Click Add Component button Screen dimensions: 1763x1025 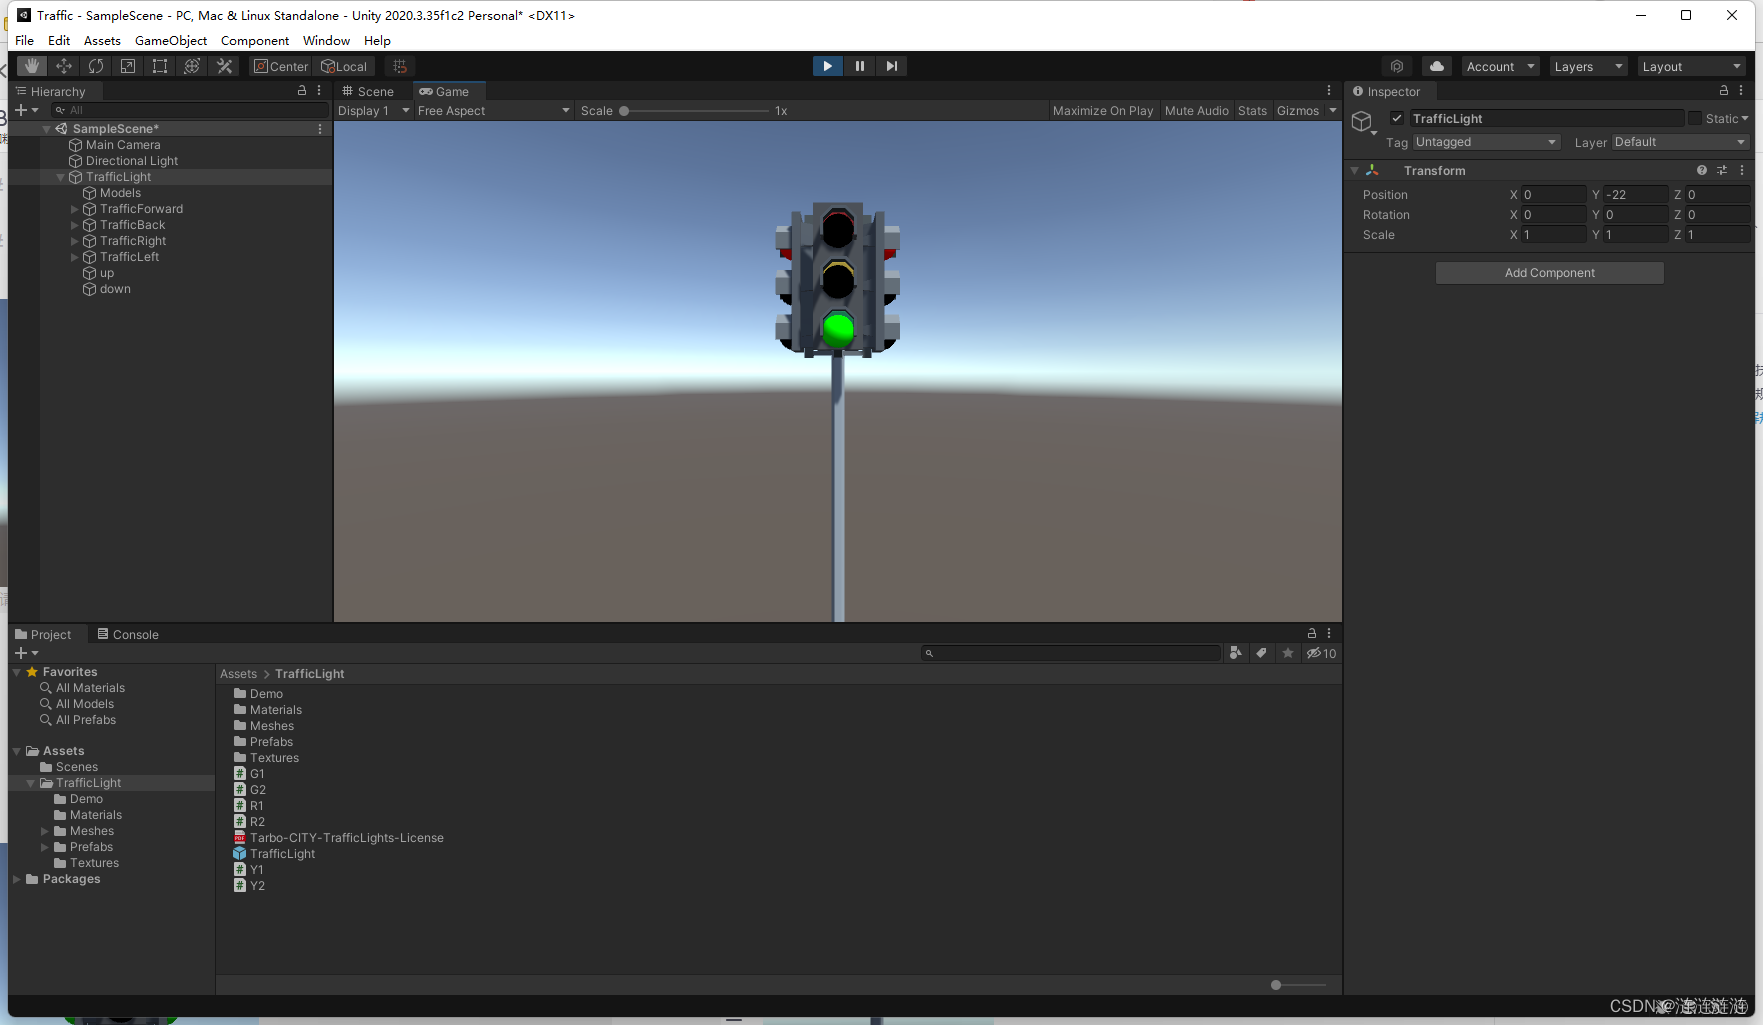point(1549,273)
